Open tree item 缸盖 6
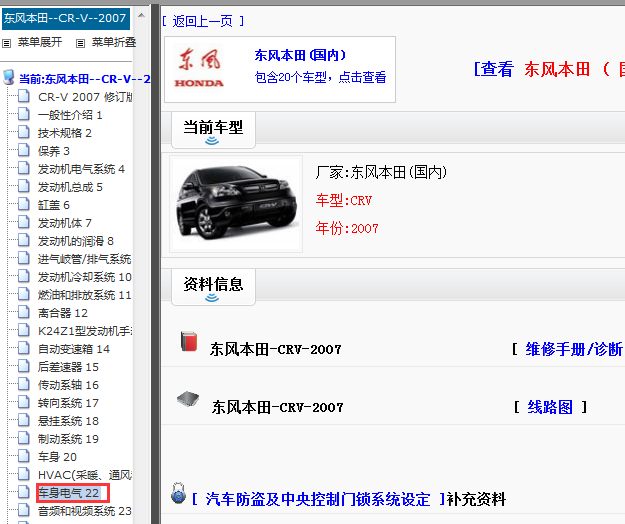The height and width of the screenshot is (524, 625). click(54, 205)
